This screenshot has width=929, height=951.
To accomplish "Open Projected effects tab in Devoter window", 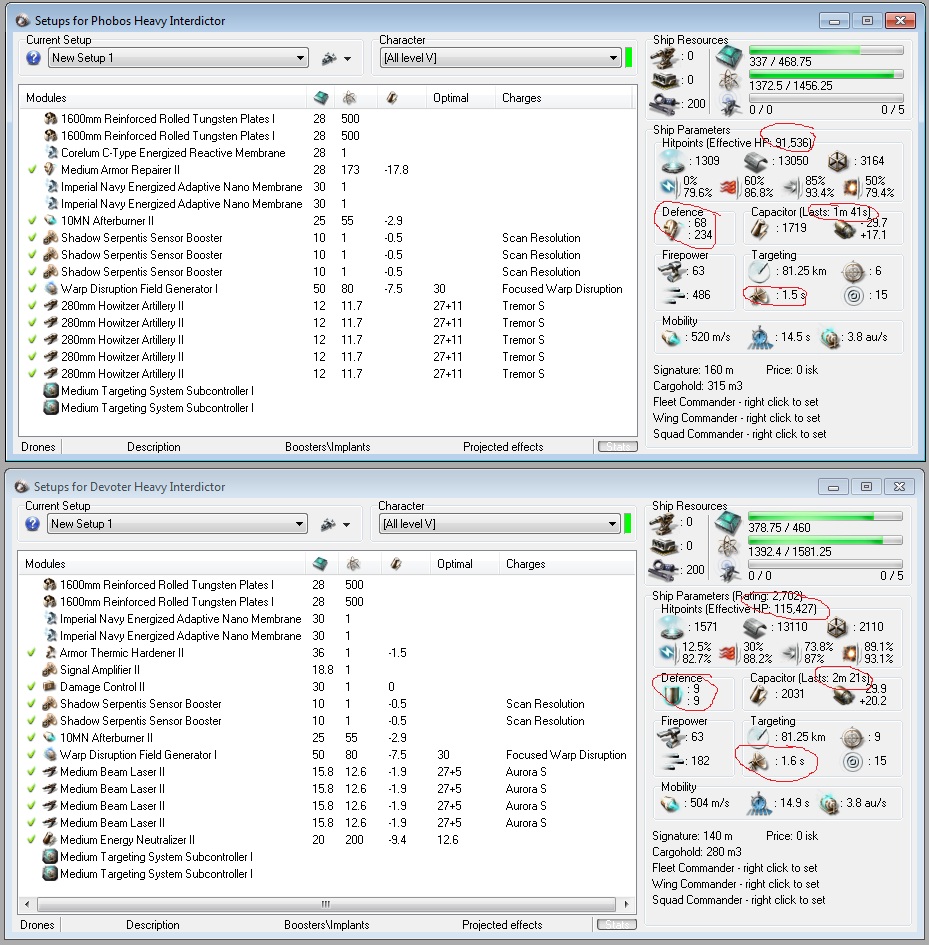I will (502, 925).
